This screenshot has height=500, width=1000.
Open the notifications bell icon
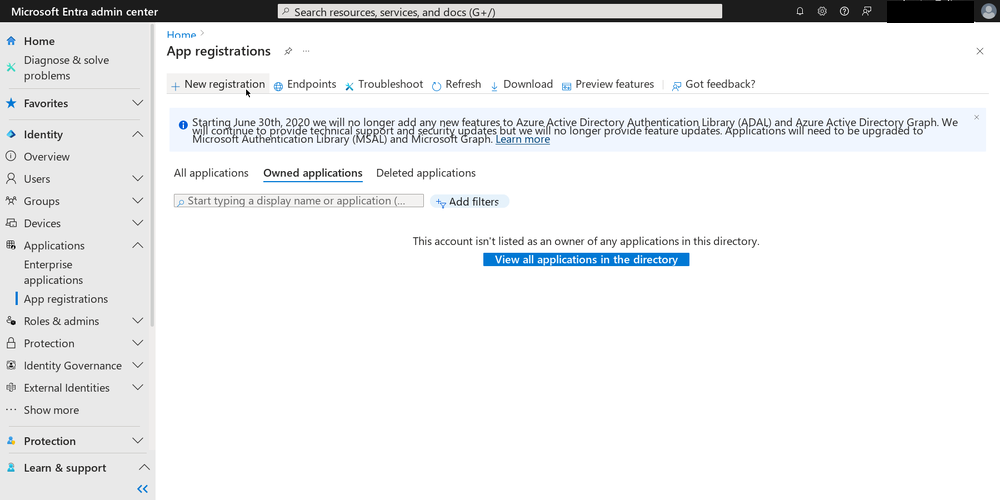tap(800, 11)
